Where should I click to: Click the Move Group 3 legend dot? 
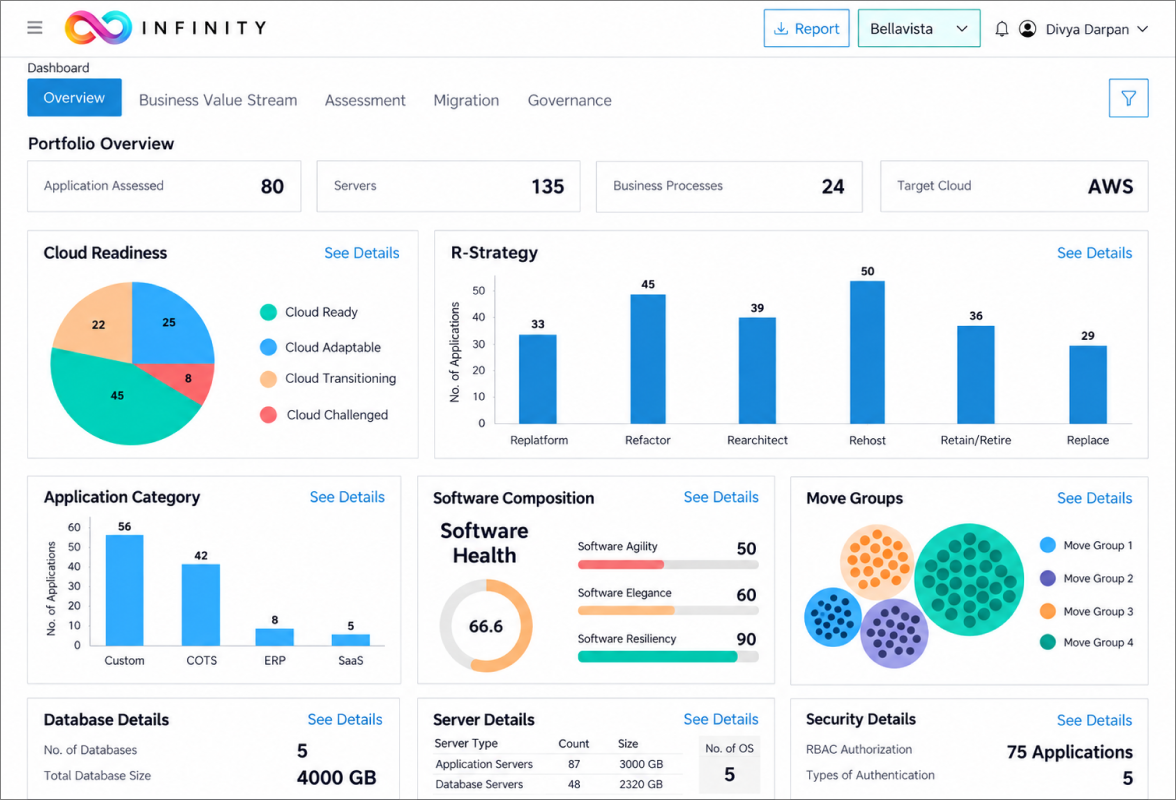pyautogui.click(x=1048, y=611)
